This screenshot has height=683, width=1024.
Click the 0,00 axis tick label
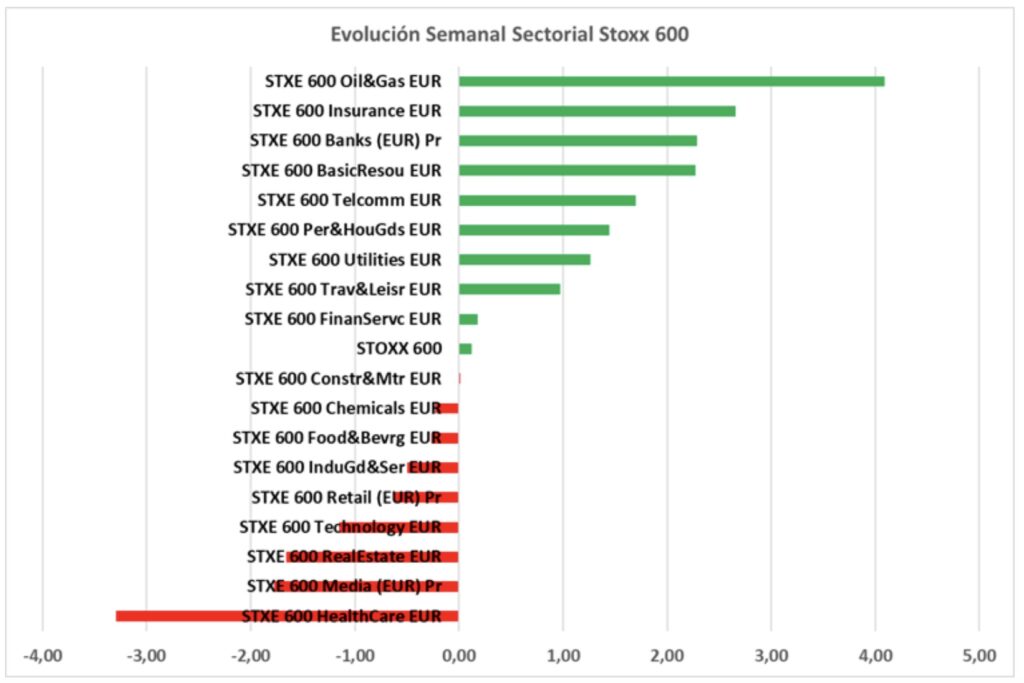(x=458, y=656)
